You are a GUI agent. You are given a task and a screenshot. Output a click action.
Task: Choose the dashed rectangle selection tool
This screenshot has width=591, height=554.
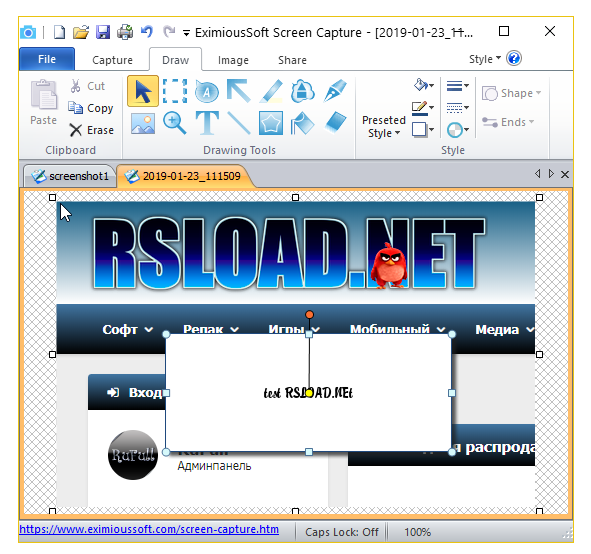tap(175, 91)
